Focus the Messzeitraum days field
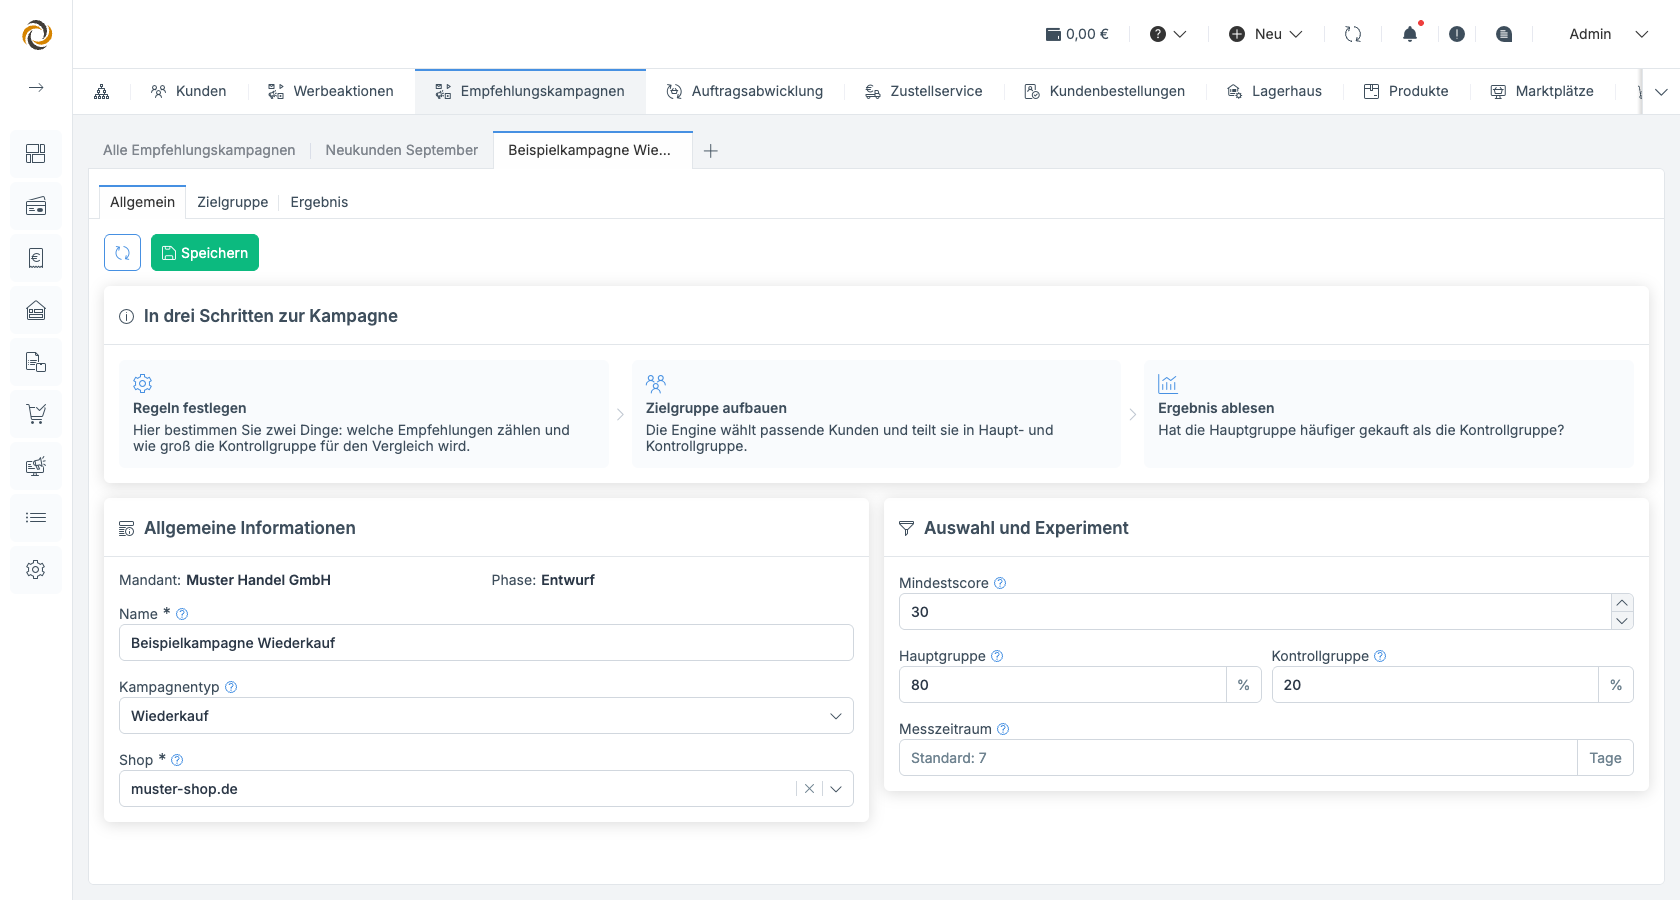 pos(1238,758)
